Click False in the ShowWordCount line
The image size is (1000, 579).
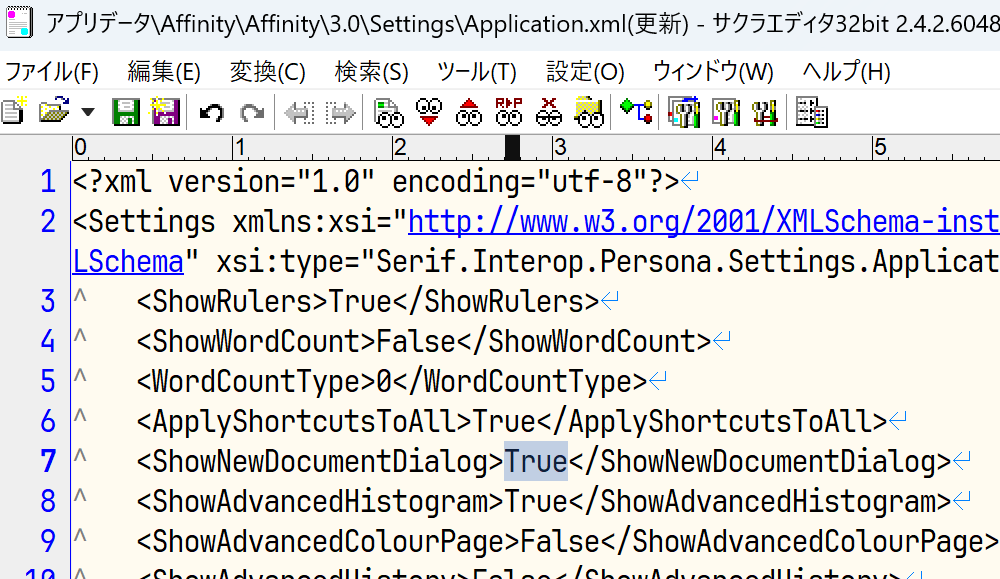pos(416,342)
